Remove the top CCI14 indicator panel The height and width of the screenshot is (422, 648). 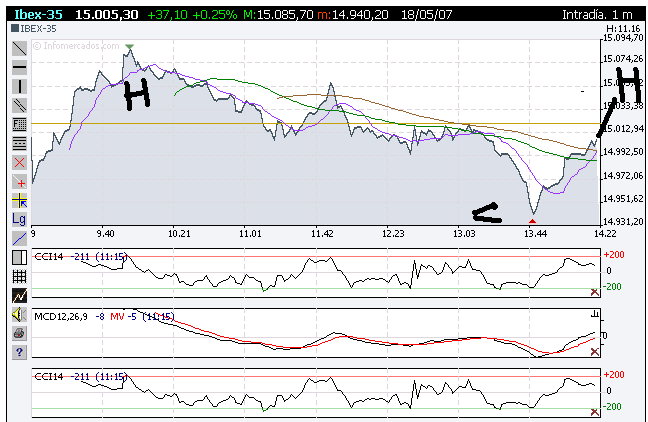(595, 292)
